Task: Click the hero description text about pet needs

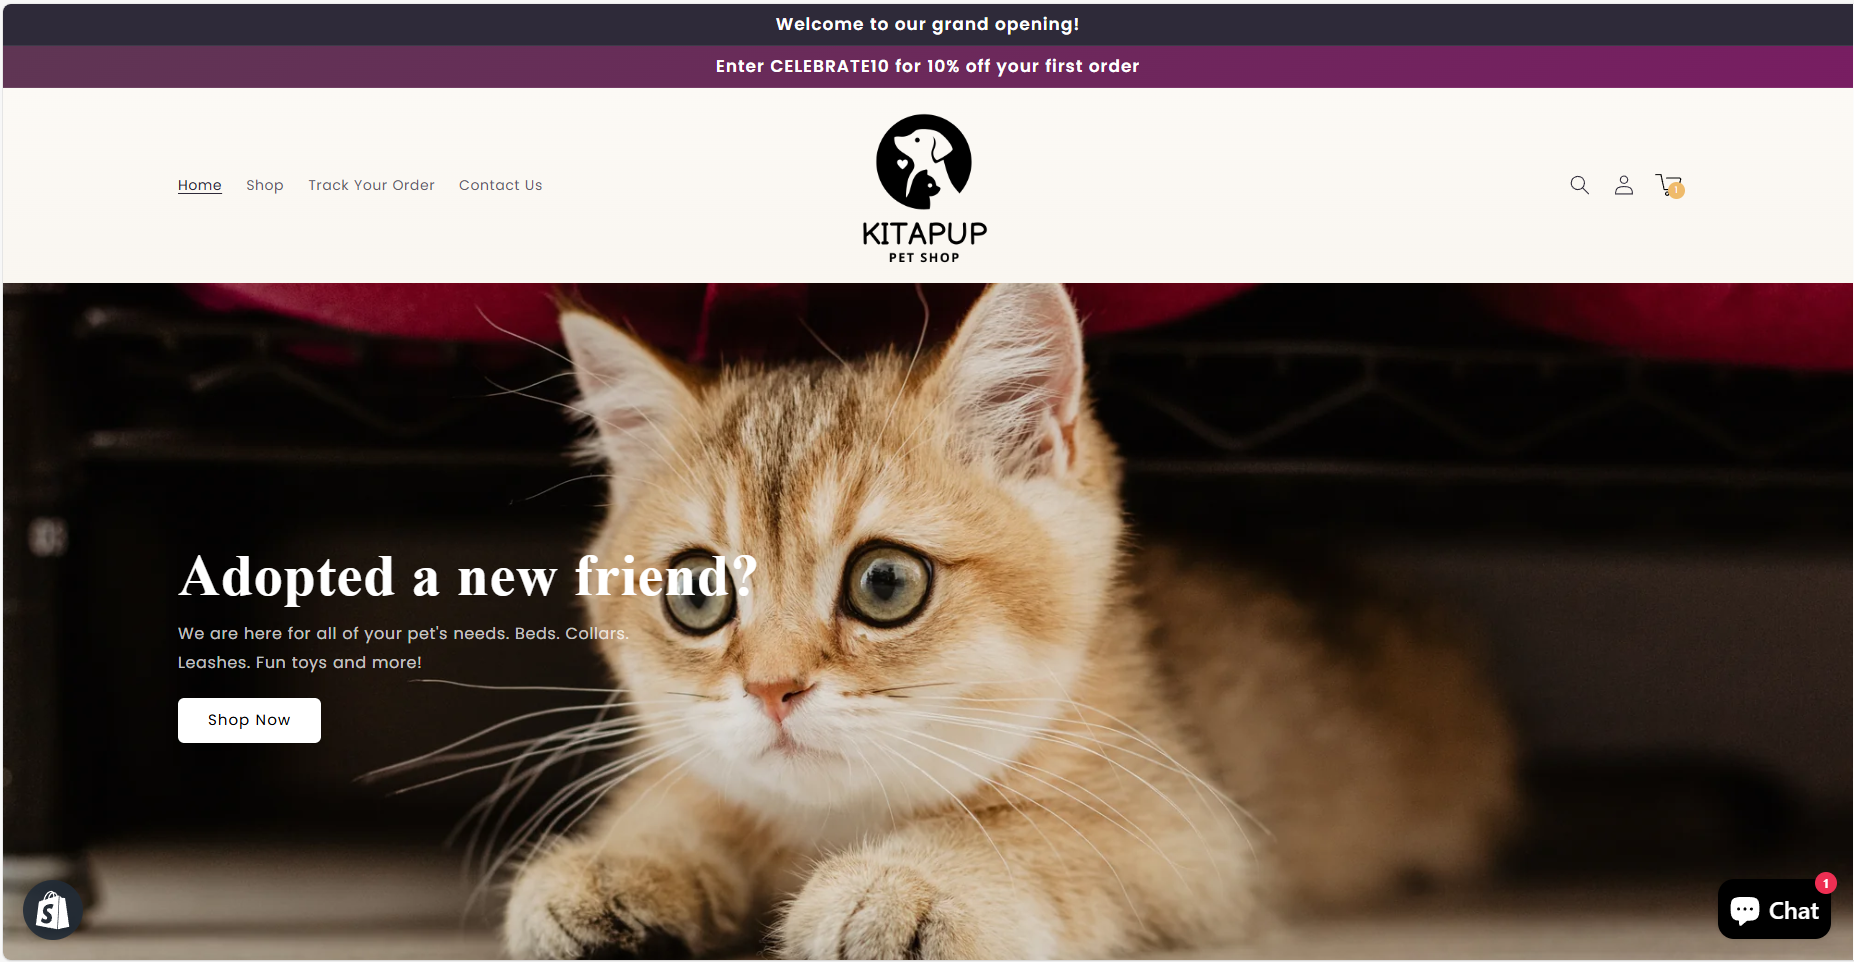Action: coord(403,648)
